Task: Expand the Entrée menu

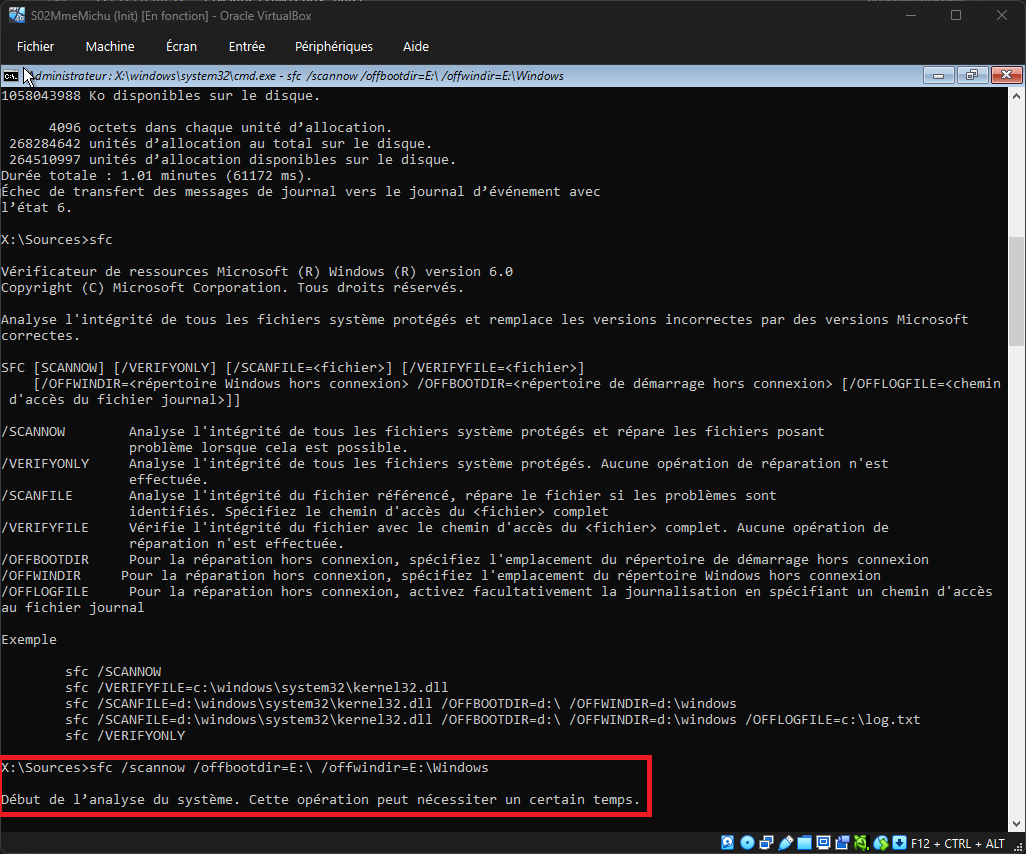Action: tap(247, 46)
